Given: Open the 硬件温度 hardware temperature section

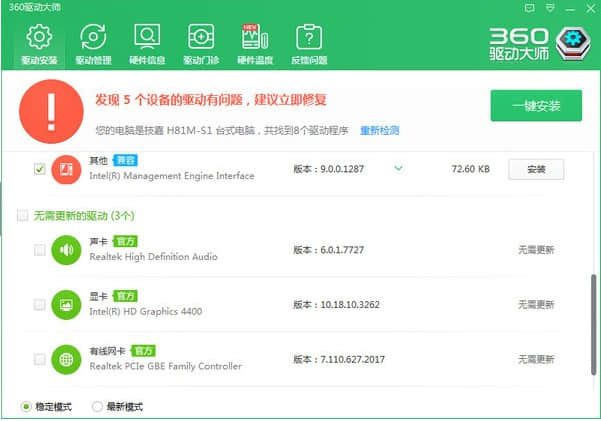Looking at the screenshot, I should (x=255, y=45).
